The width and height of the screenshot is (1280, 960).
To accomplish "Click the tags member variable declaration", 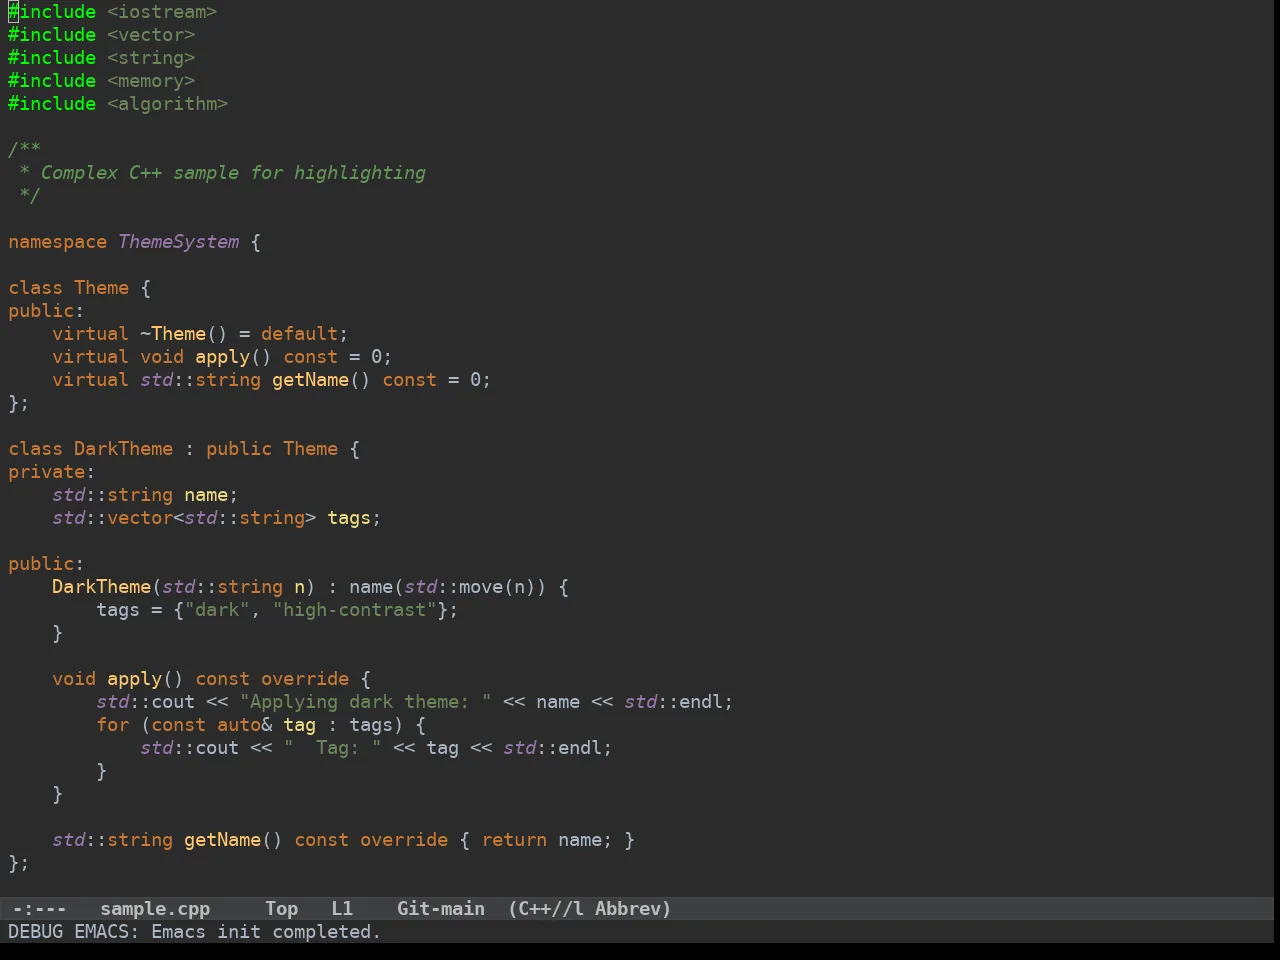I will (x=349, y=518).
